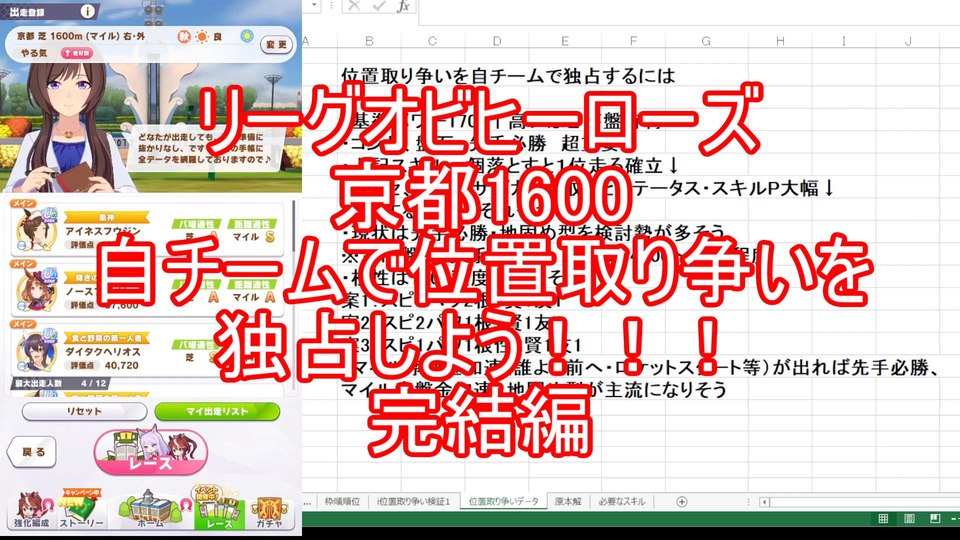Switch to 枠順順位 sheet tab
Viewport: 960px width, 540px height.
pyautogui.click(x=342, y=501)
